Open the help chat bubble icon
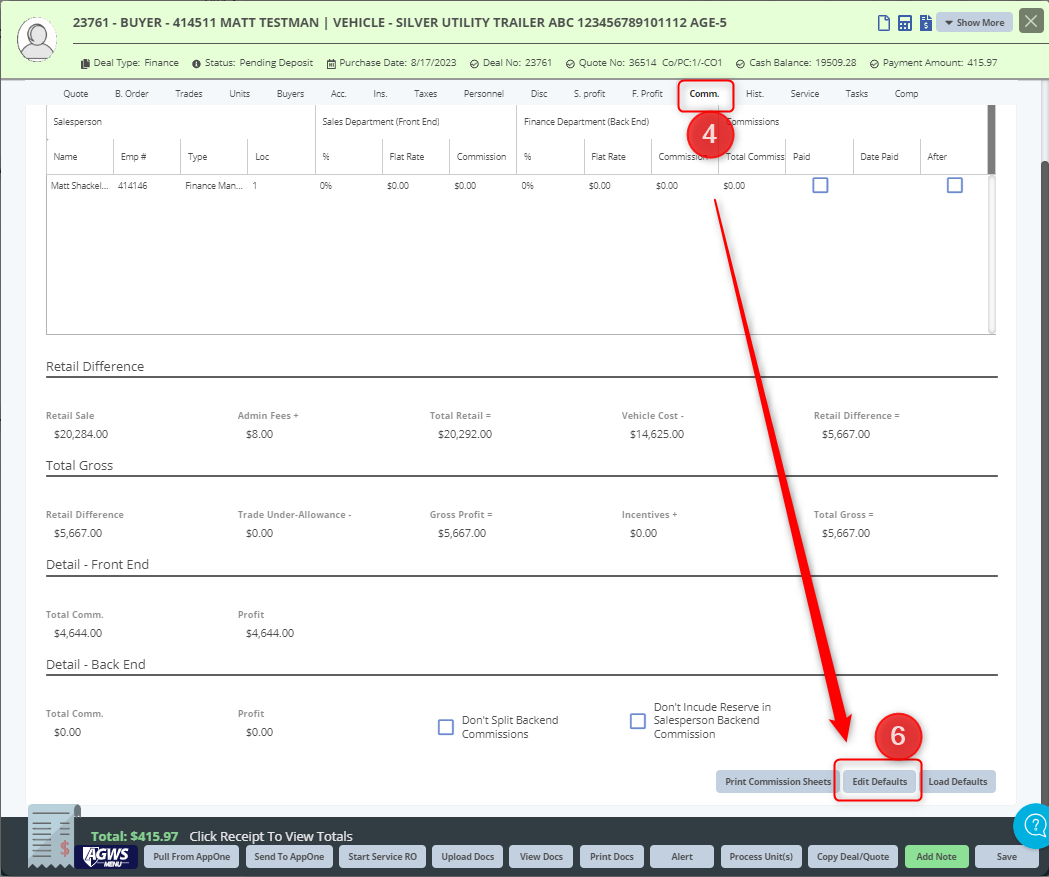The height and width of the screenshot is (877, 1049). (x=1033, y=825)
